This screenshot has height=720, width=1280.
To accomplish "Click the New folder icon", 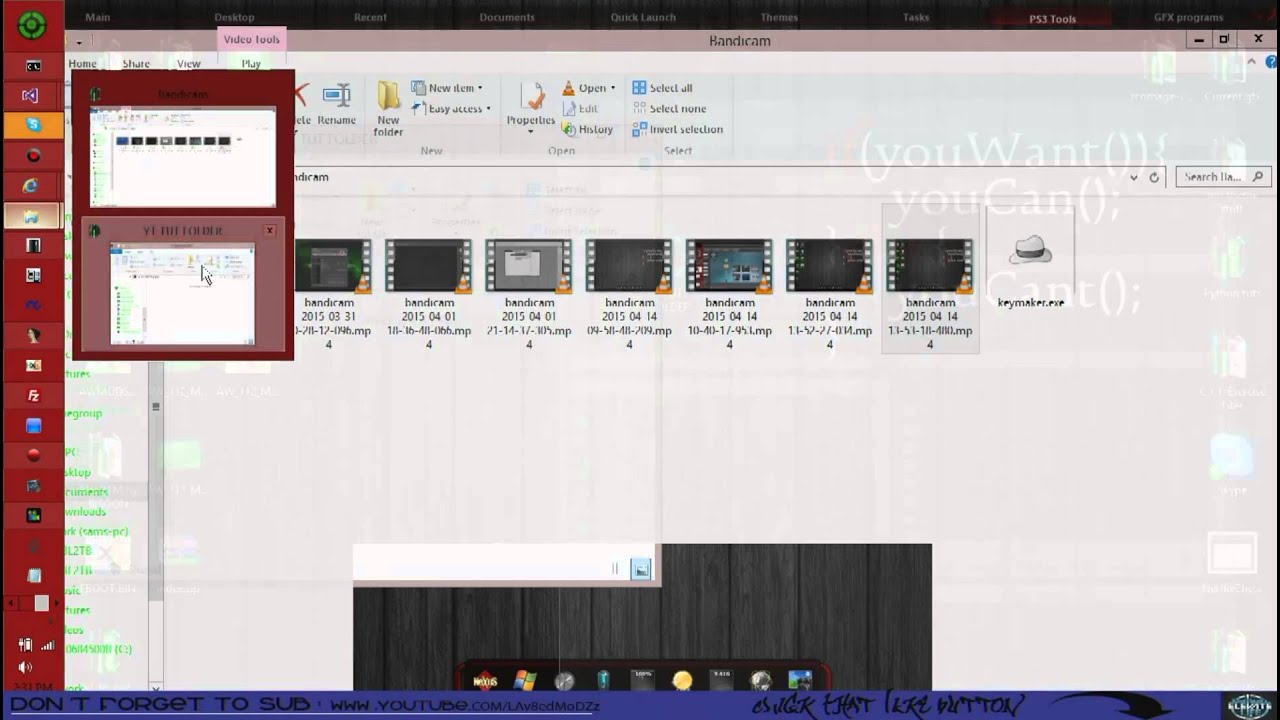I will point(388,108).
